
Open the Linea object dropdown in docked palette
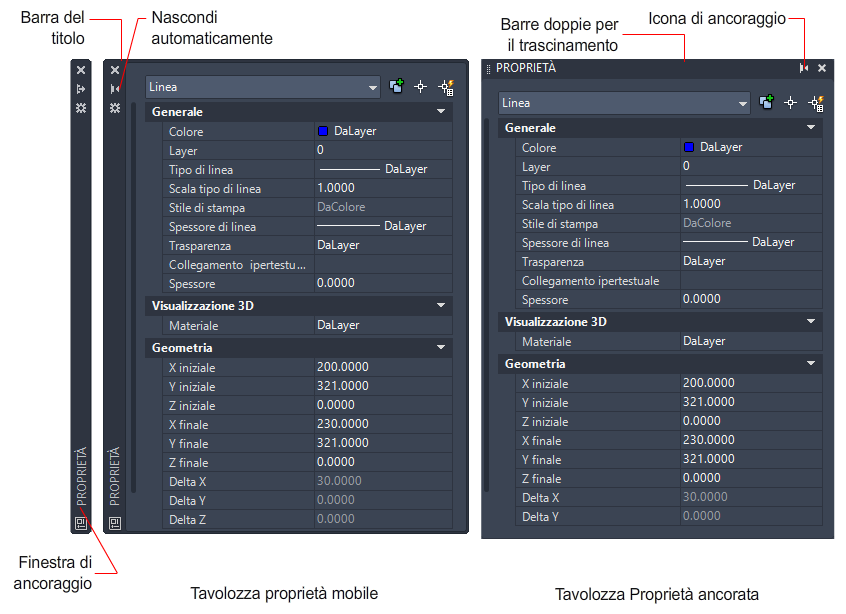point(624,103)
